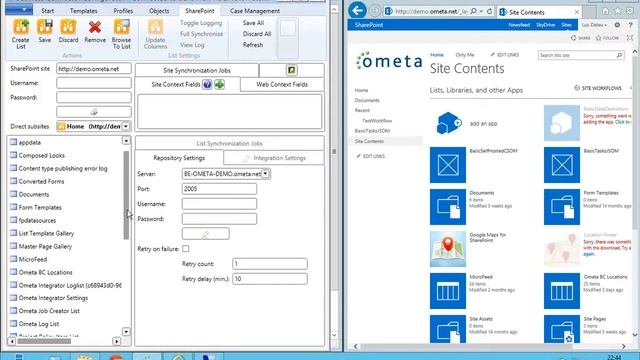This screenshot has width=640, height=360.
Task: Click browser back arrow button
Action: (358, 11)
